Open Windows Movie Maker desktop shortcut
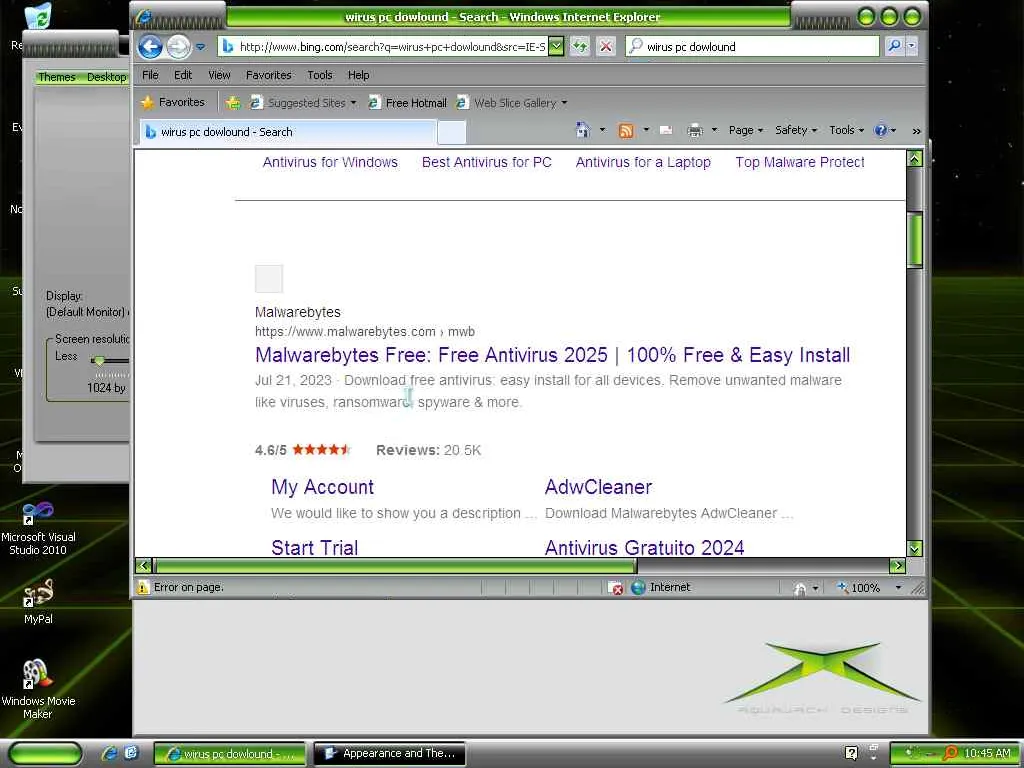This screenshot has height=768, width=1024. pyautogui.click(x=38, y=689)
